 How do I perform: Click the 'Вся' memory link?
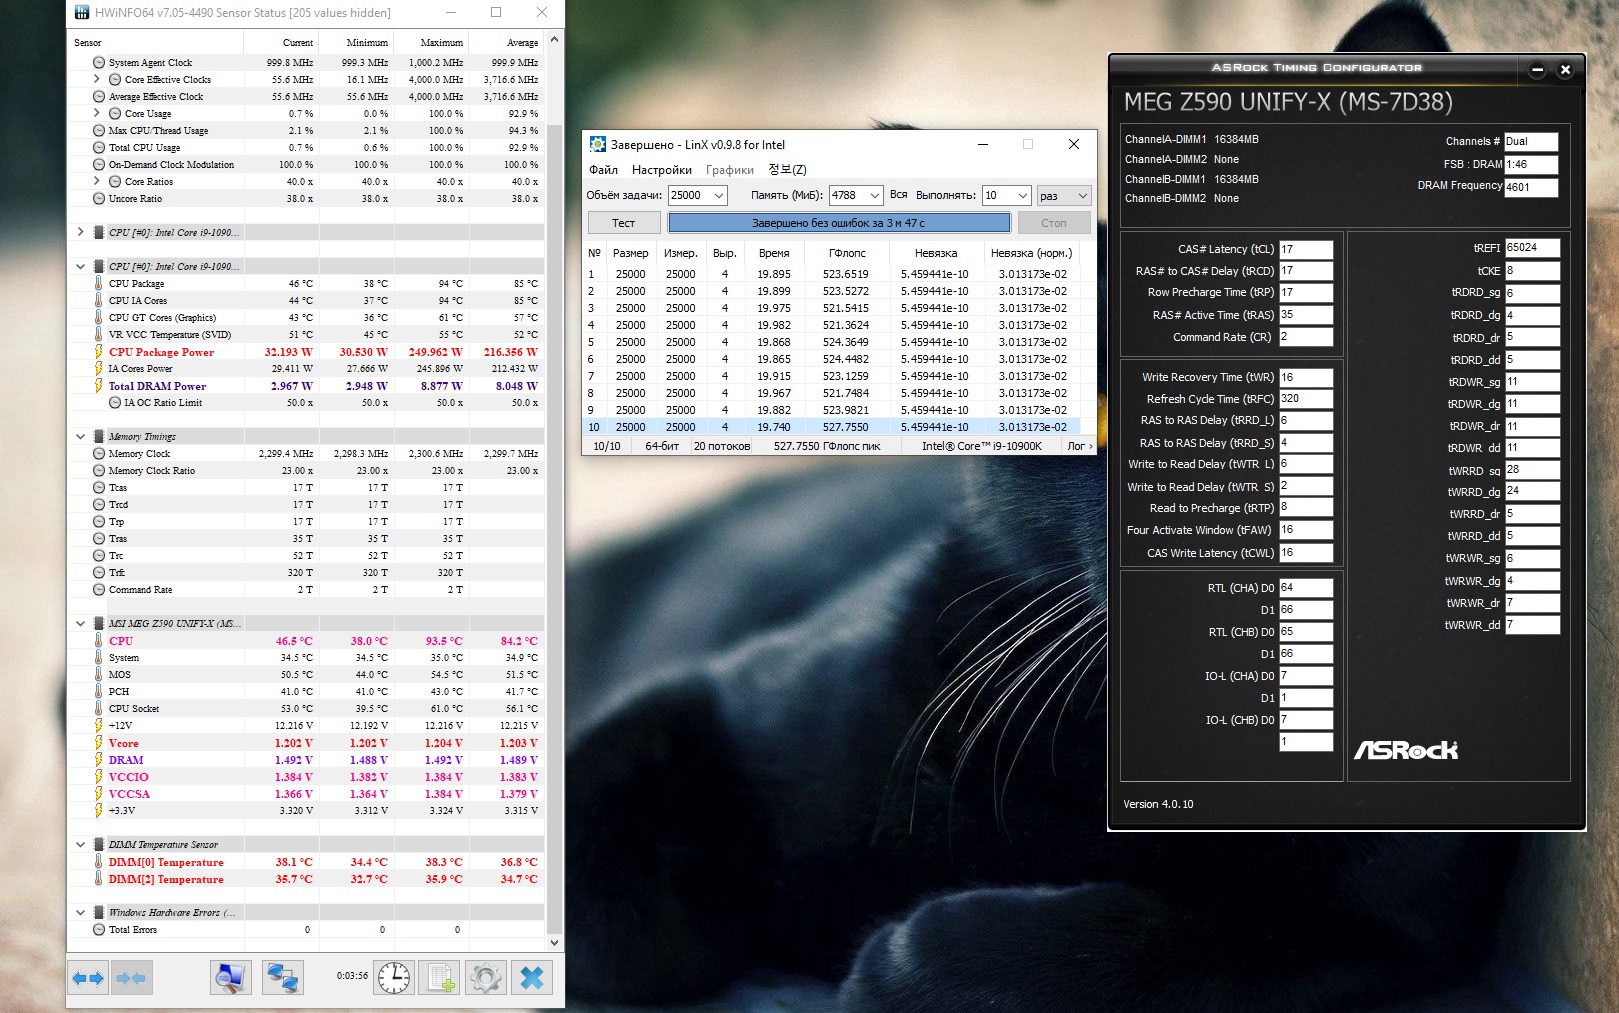[899, 195]
